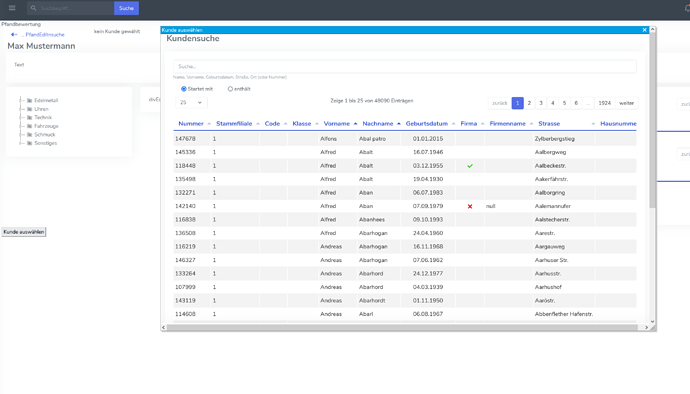Select customer row number 147678

click(x=405, y=139)
